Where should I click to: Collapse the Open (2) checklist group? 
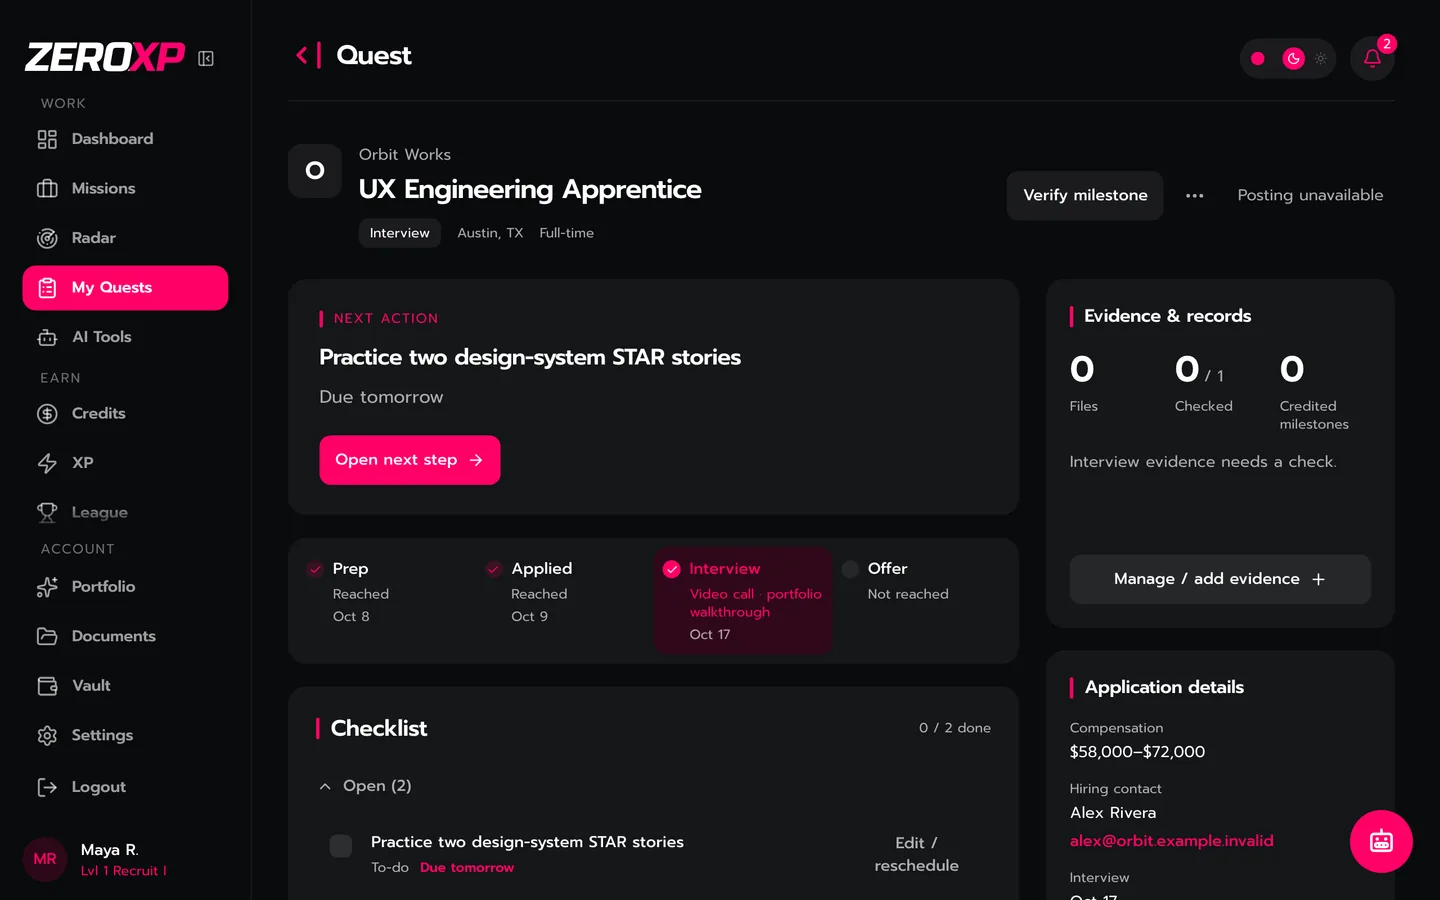click(x=365, y=786)
